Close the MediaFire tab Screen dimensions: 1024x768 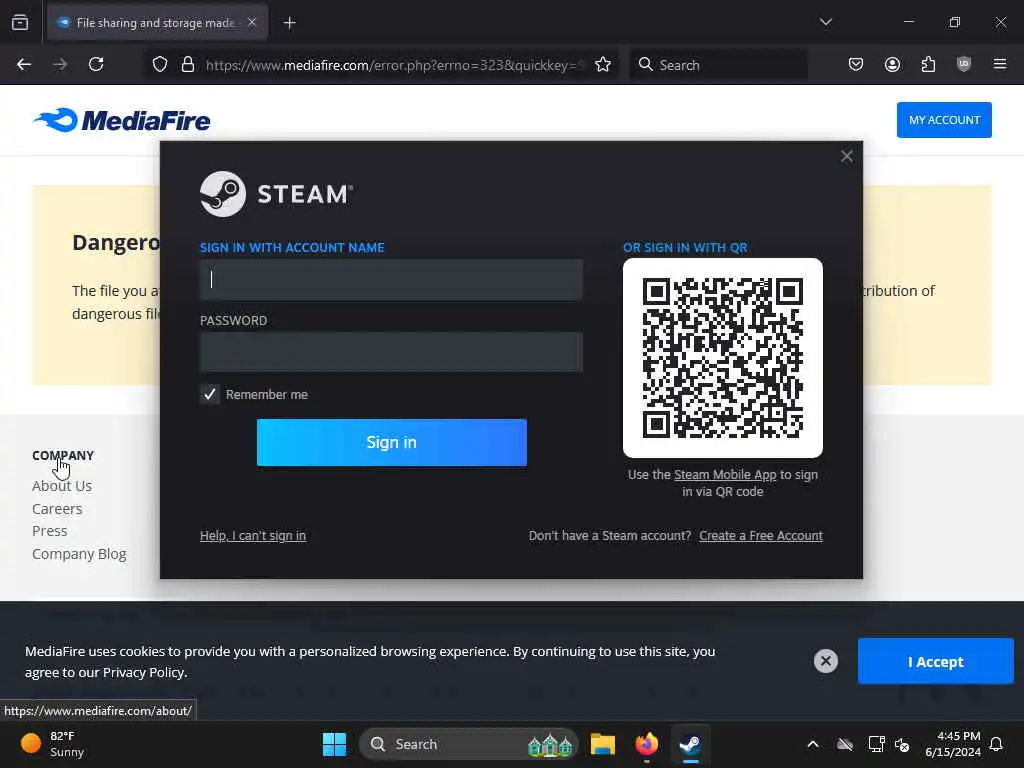click(x=252, y=23)
